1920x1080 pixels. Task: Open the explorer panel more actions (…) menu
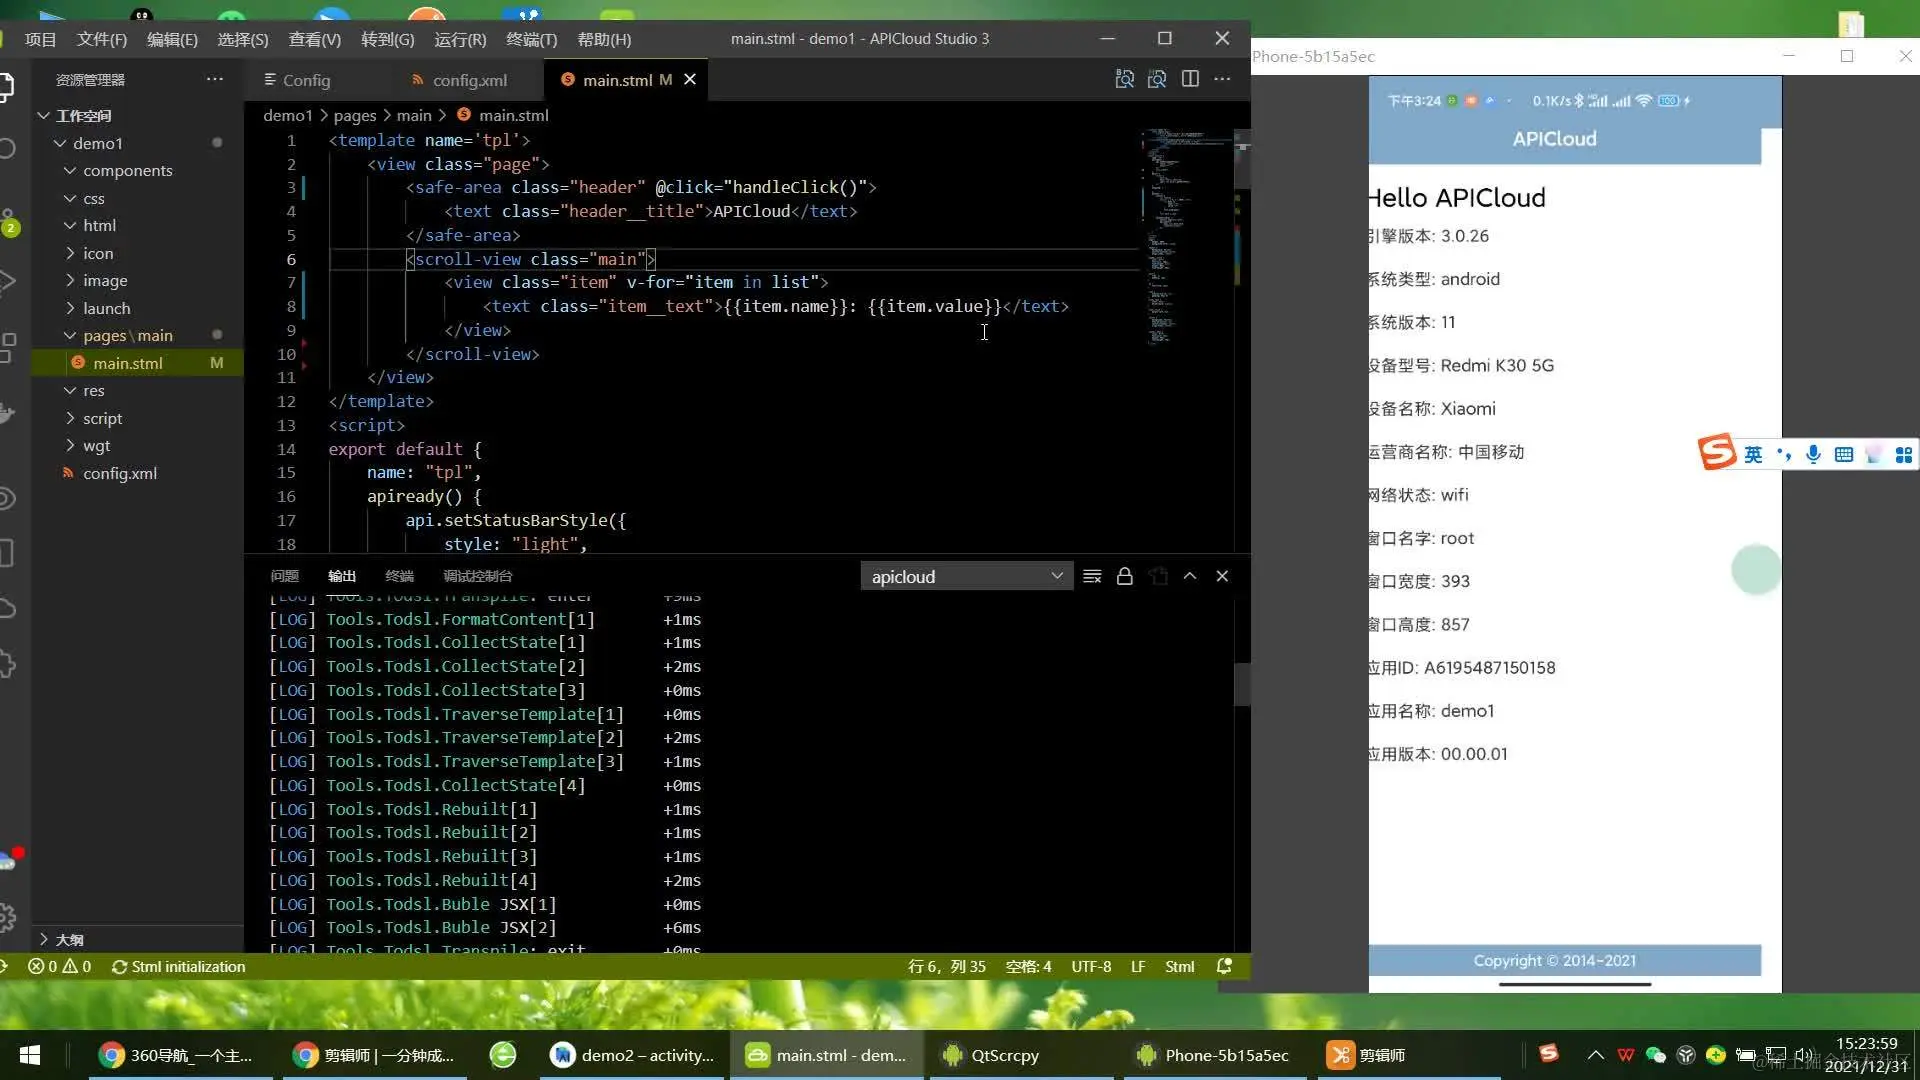[x=215, y=79]
